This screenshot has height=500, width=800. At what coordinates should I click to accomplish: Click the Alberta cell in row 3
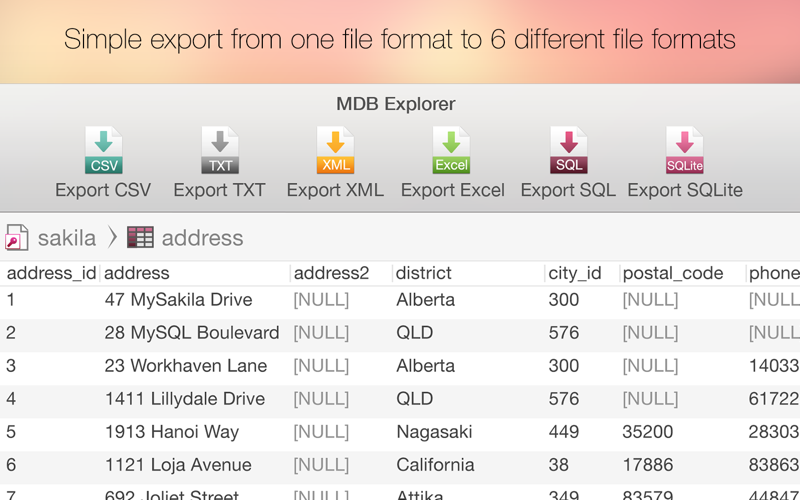[x=426, y=366]
